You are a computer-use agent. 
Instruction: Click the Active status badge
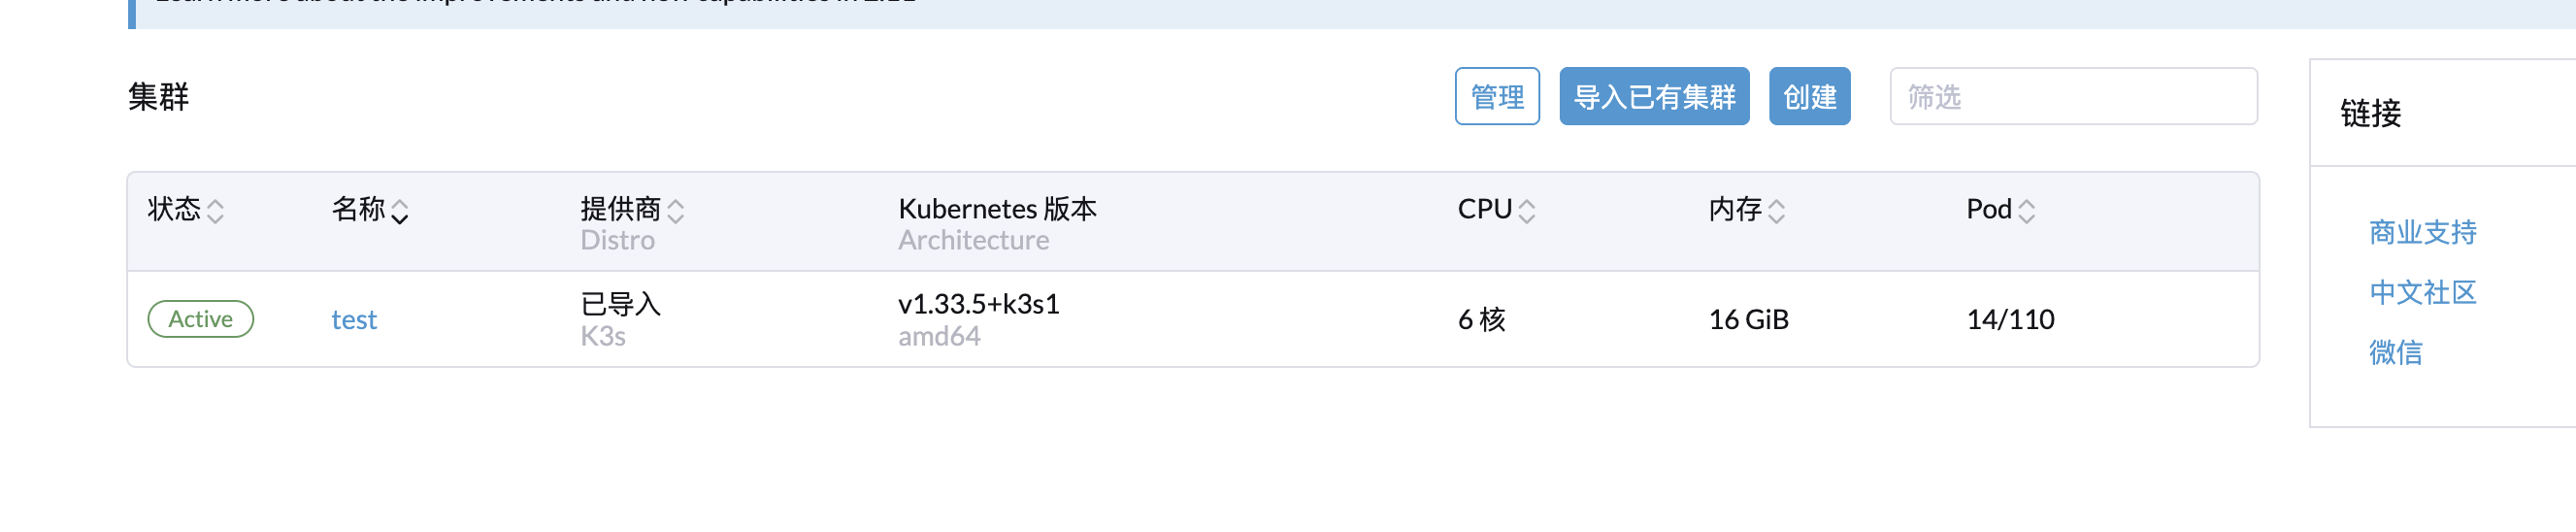tap(200, 320)
